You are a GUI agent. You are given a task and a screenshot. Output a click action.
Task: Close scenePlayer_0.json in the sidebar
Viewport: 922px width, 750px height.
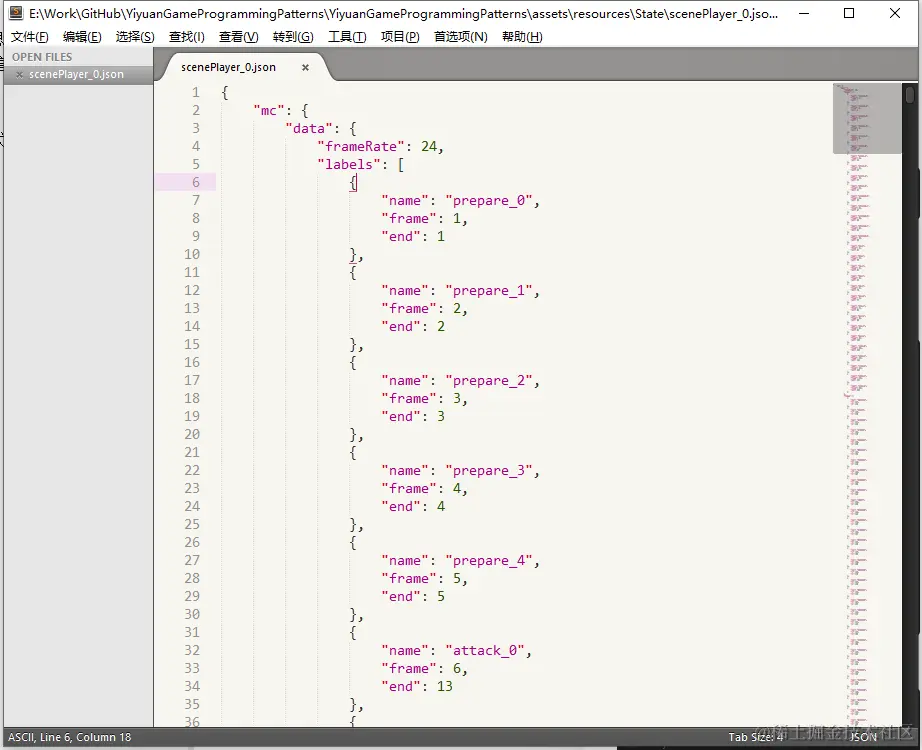[x=19, y=75]
